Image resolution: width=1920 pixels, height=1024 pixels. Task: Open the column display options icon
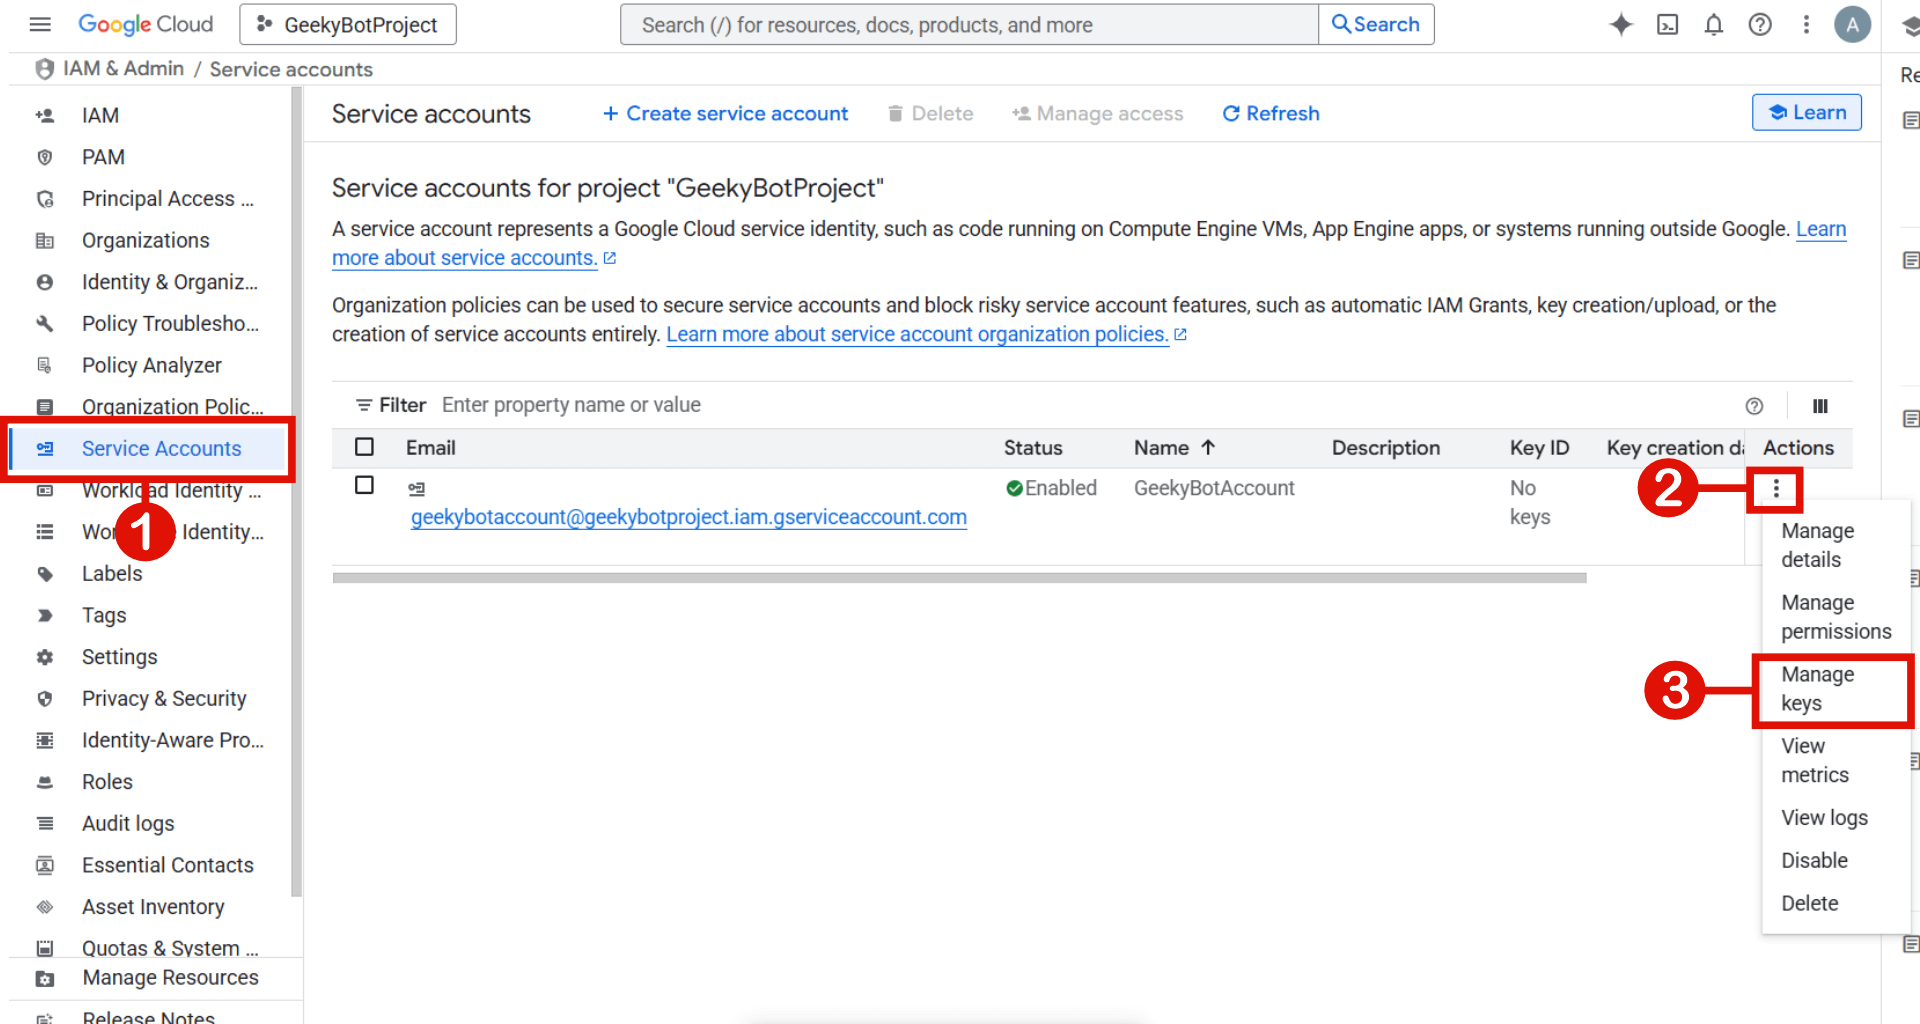[x=1820, y=406]
